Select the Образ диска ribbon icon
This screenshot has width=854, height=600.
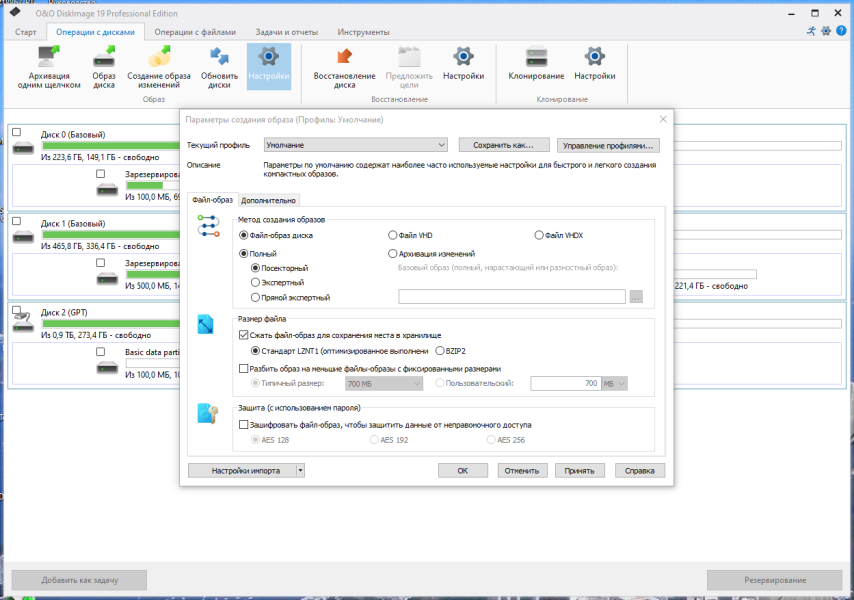click(x=103, y=68)
